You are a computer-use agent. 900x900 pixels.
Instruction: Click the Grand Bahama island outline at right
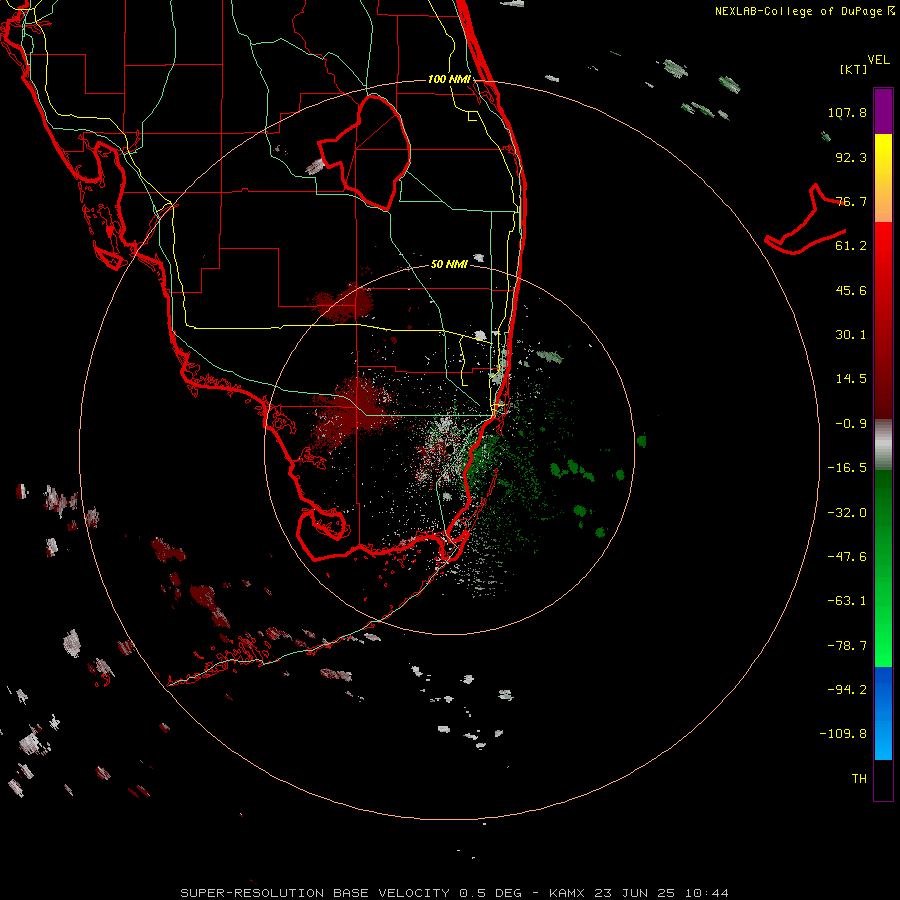806,219
